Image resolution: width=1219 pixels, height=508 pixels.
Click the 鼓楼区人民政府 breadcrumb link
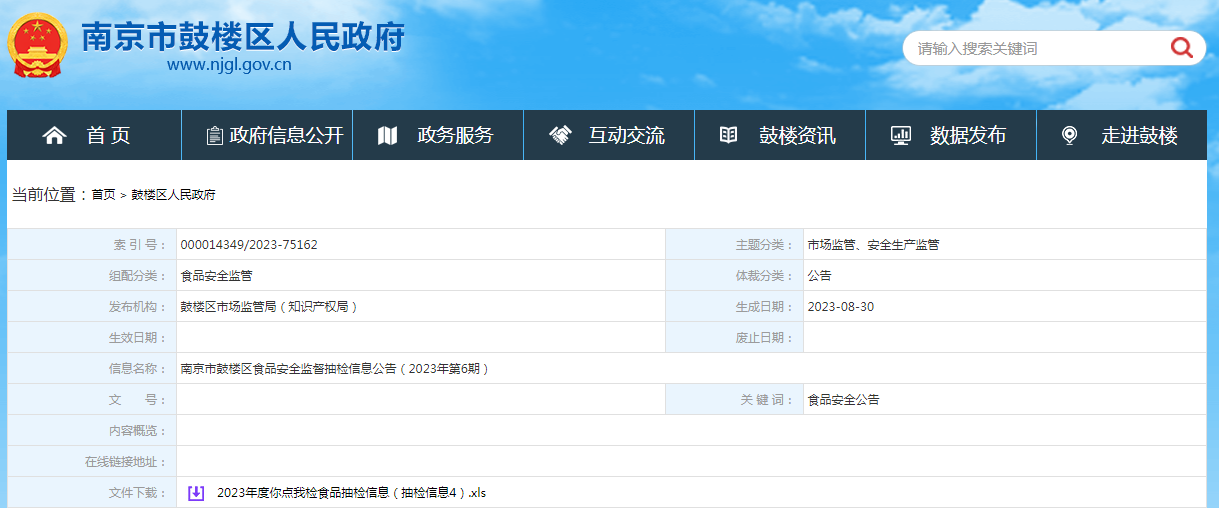tap(173, 195)
